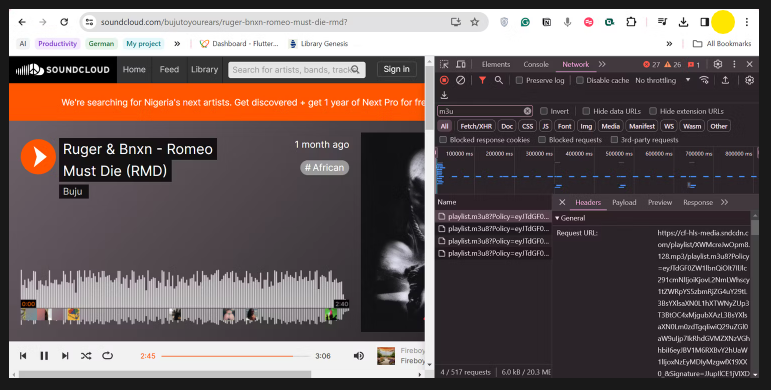The width and height of the screenshot is (771, 390).
Task: Check Hide extension URLs
Action: tap(653, 111)
